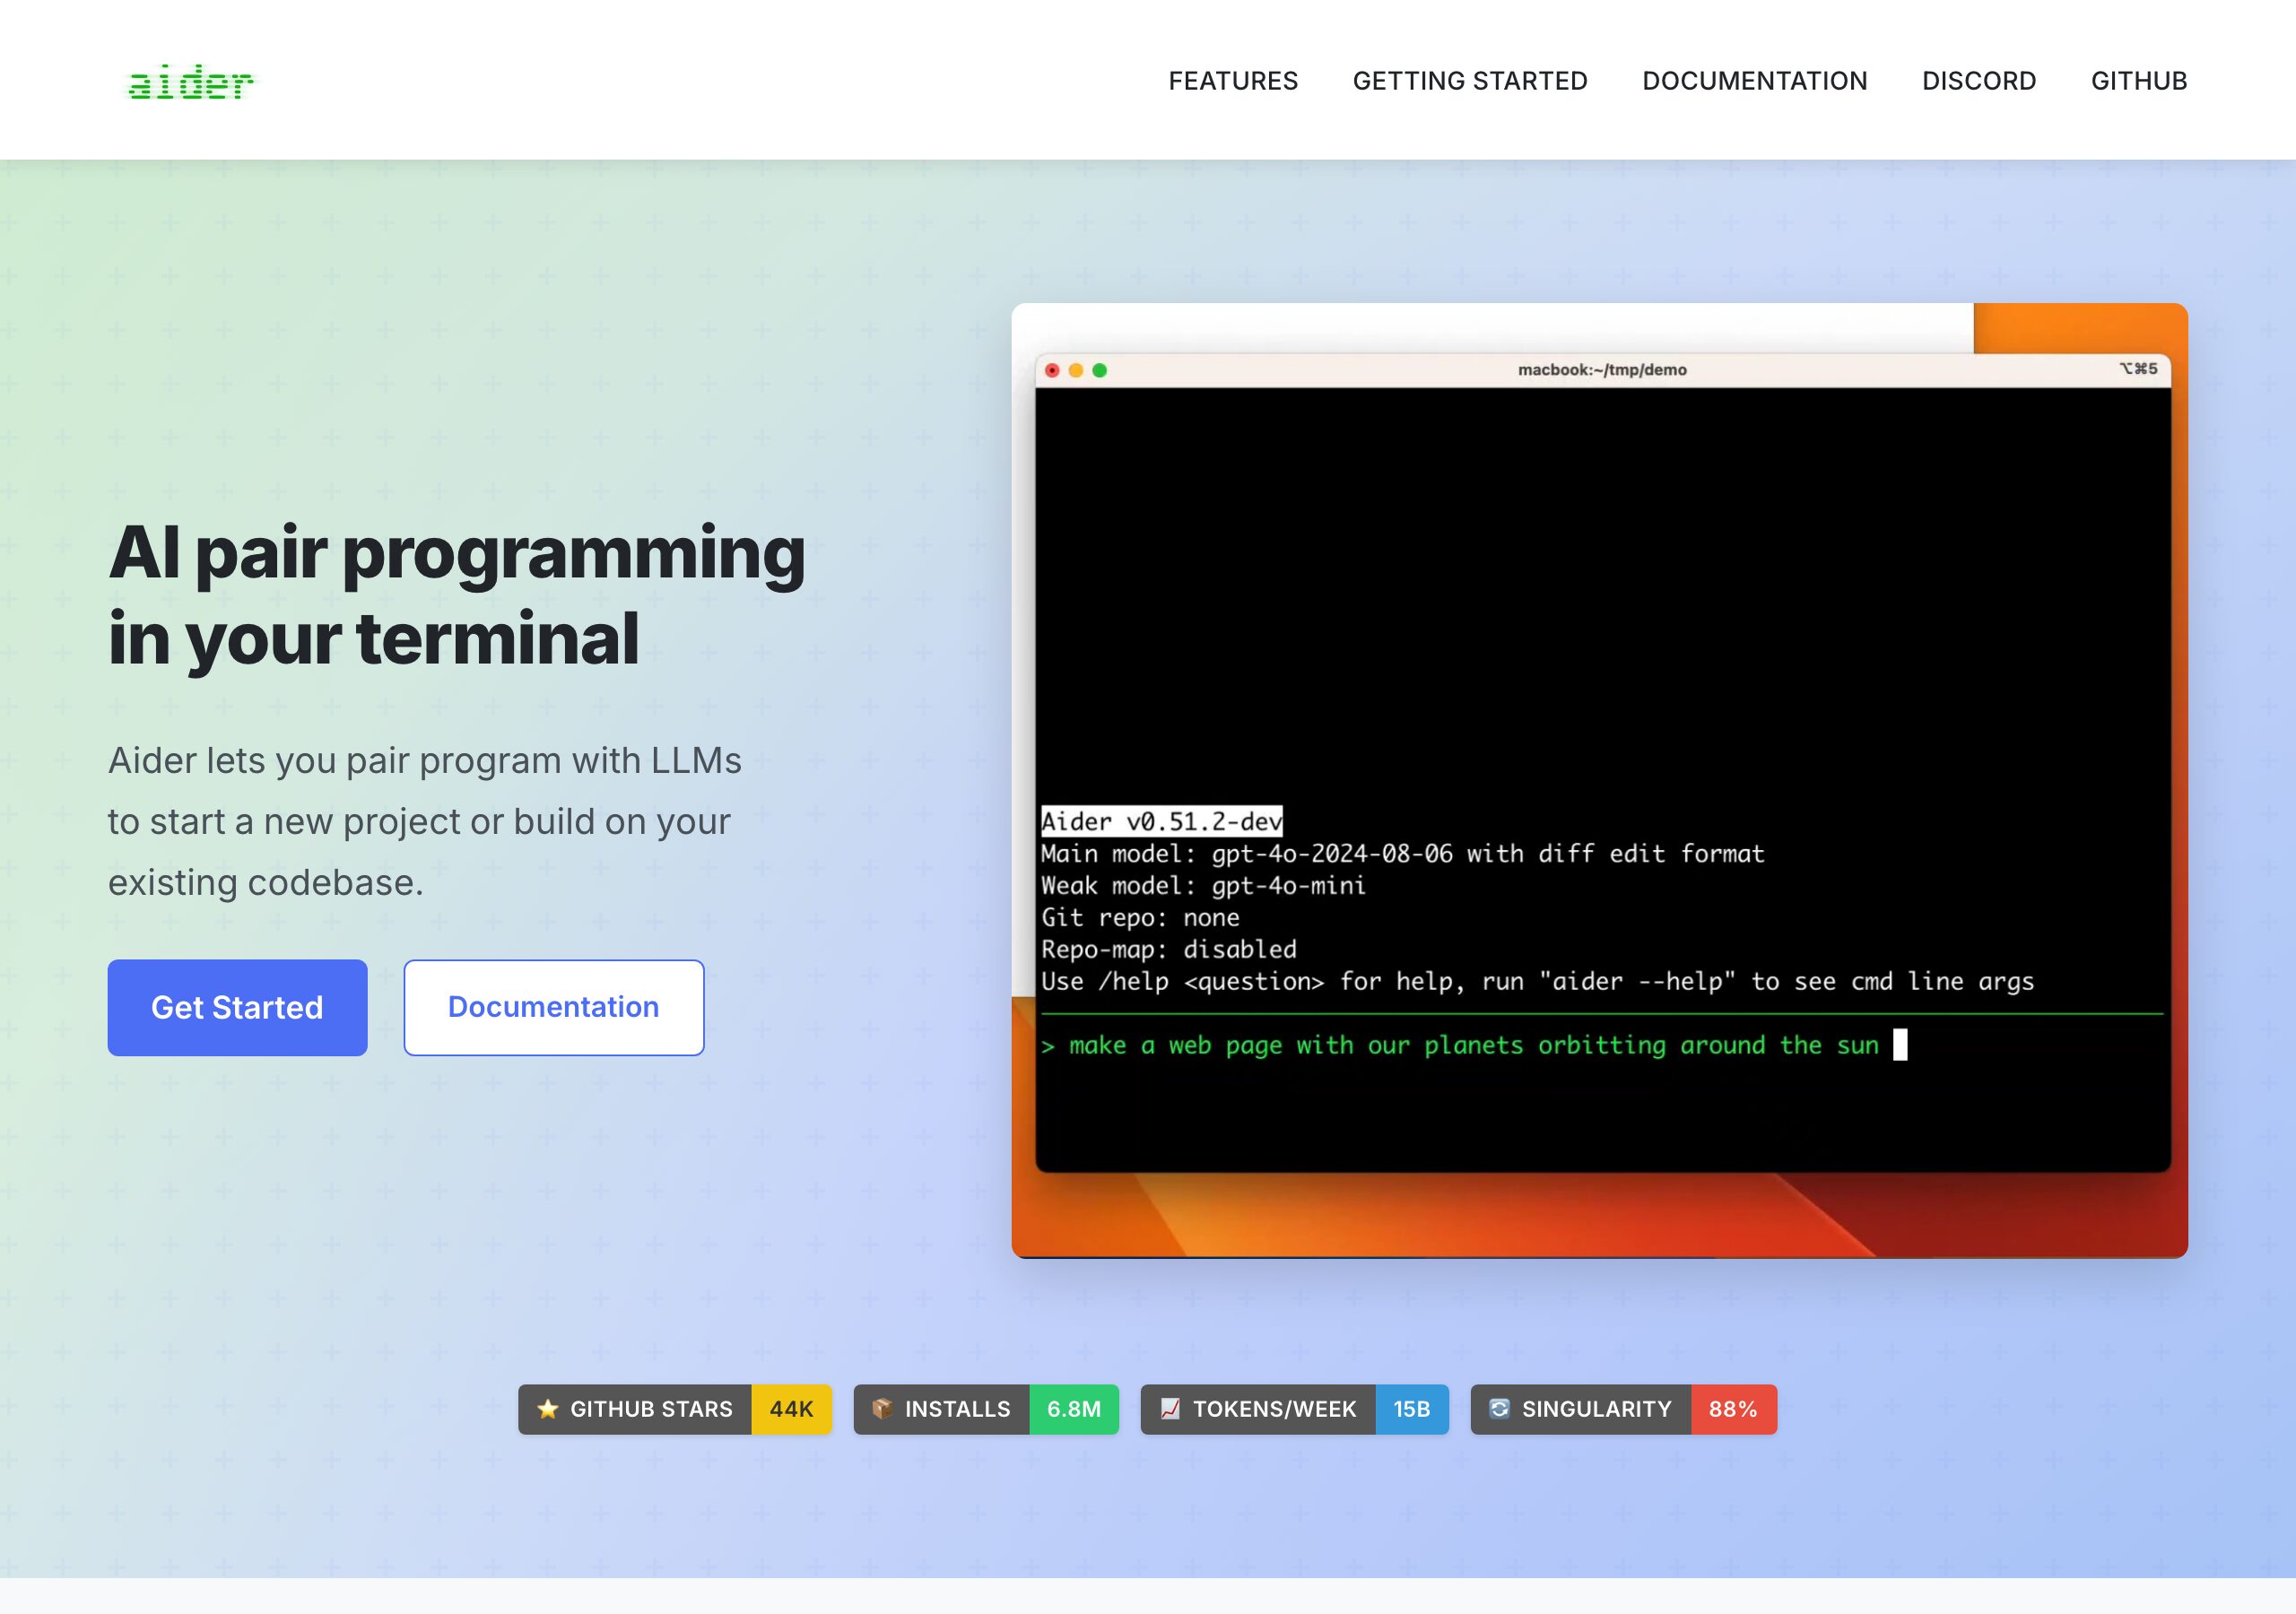Click the chart icon on Tokens/Week badge
2296x1614 pixels.
(x=1170, y=1409)
